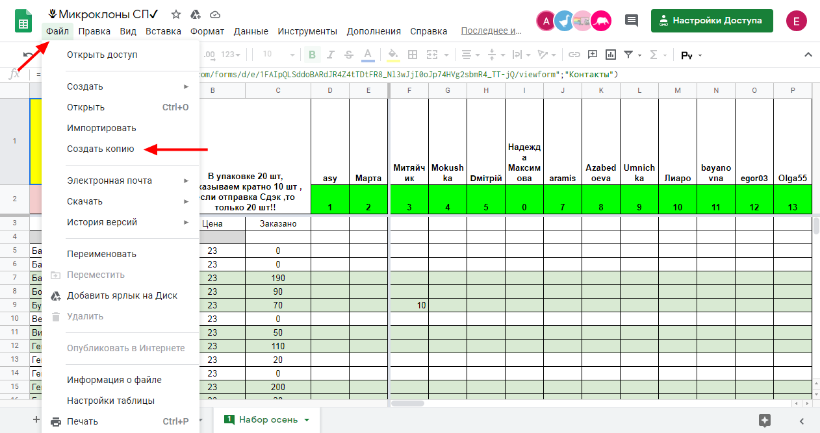
Task: Click the user account avatar
Action: 795,20
